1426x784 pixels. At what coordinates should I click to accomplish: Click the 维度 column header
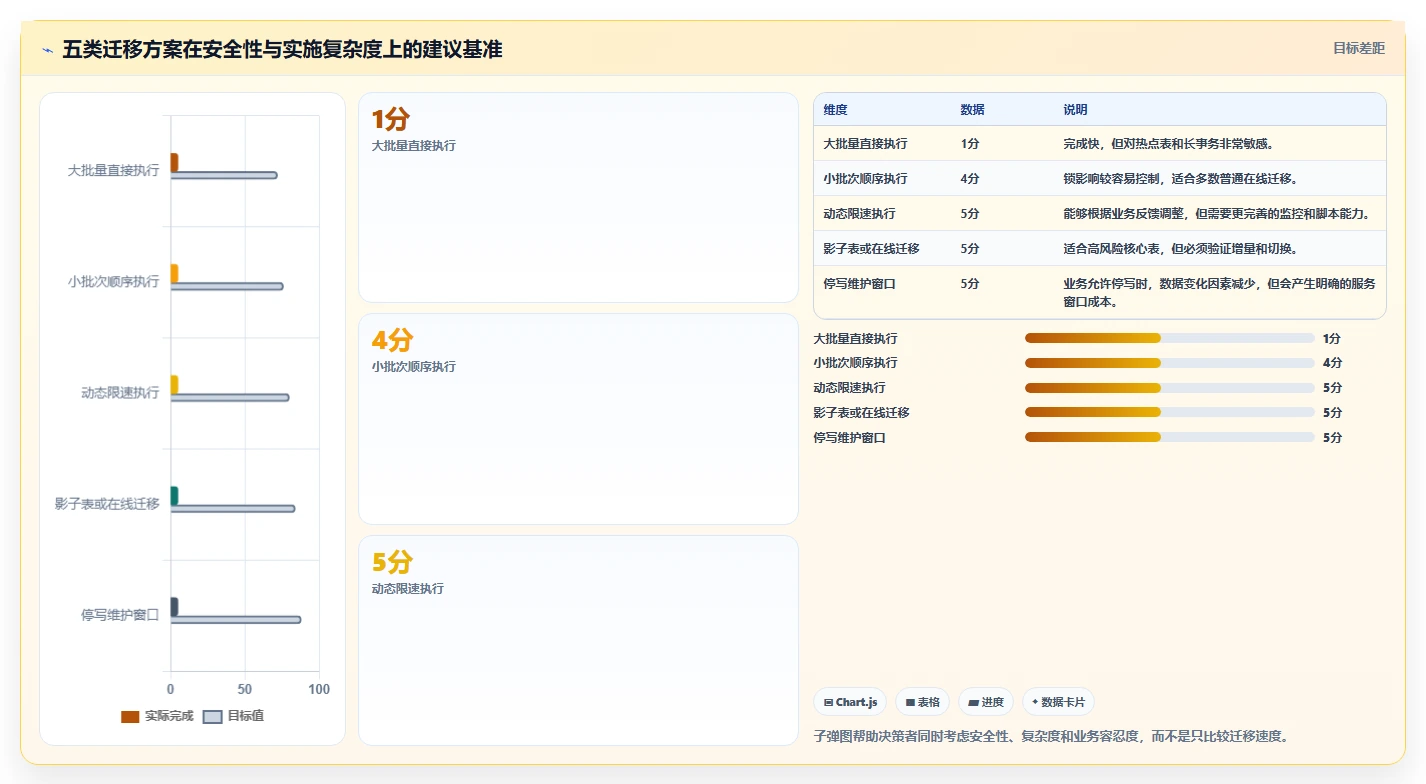coord(835,110)
